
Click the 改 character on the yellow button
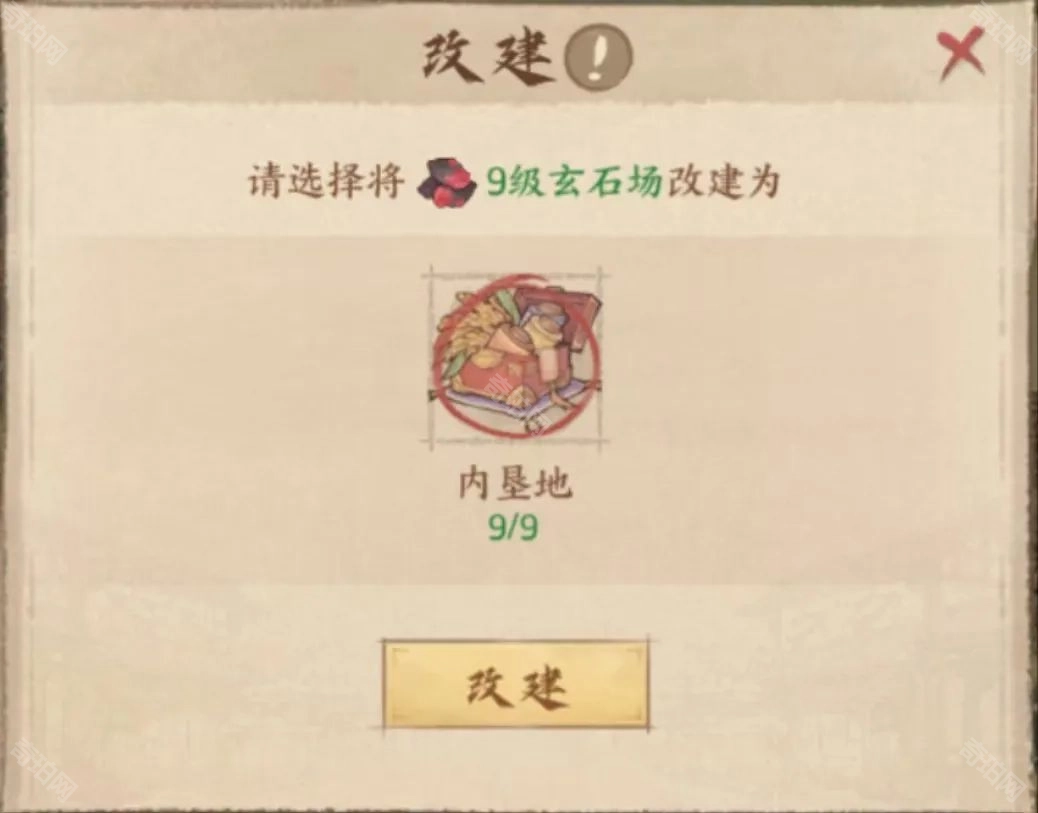[489, 686]
